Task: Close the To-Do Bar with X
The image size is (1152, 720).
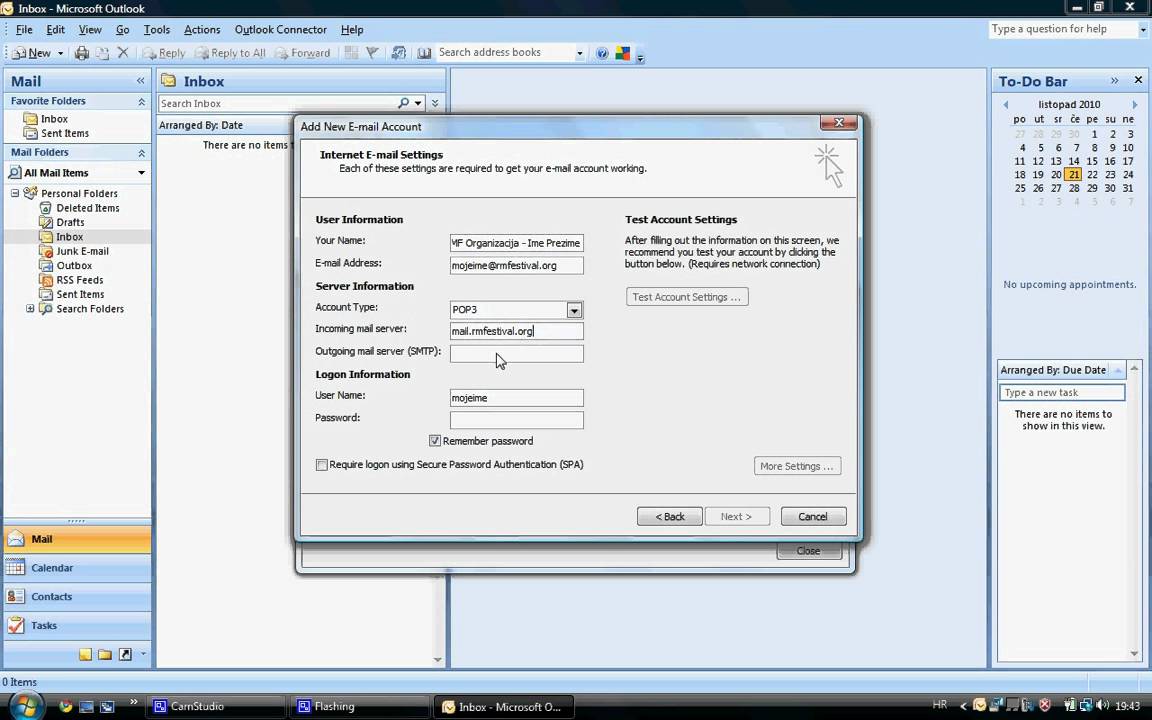Action: point(1138,80)
